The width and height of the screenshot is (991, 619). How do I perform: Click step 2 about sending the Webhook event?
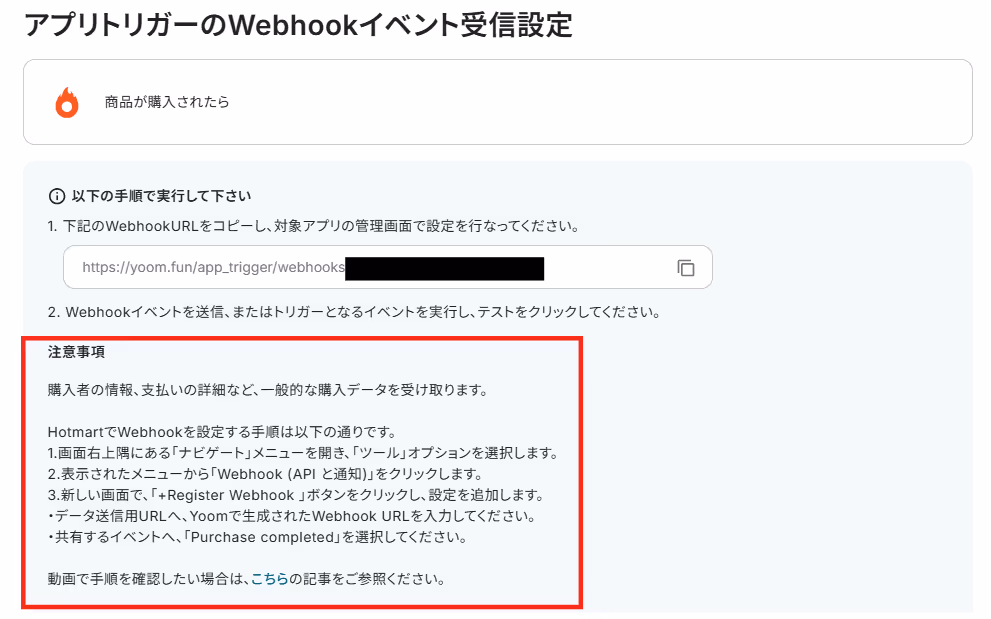point(354,312)
